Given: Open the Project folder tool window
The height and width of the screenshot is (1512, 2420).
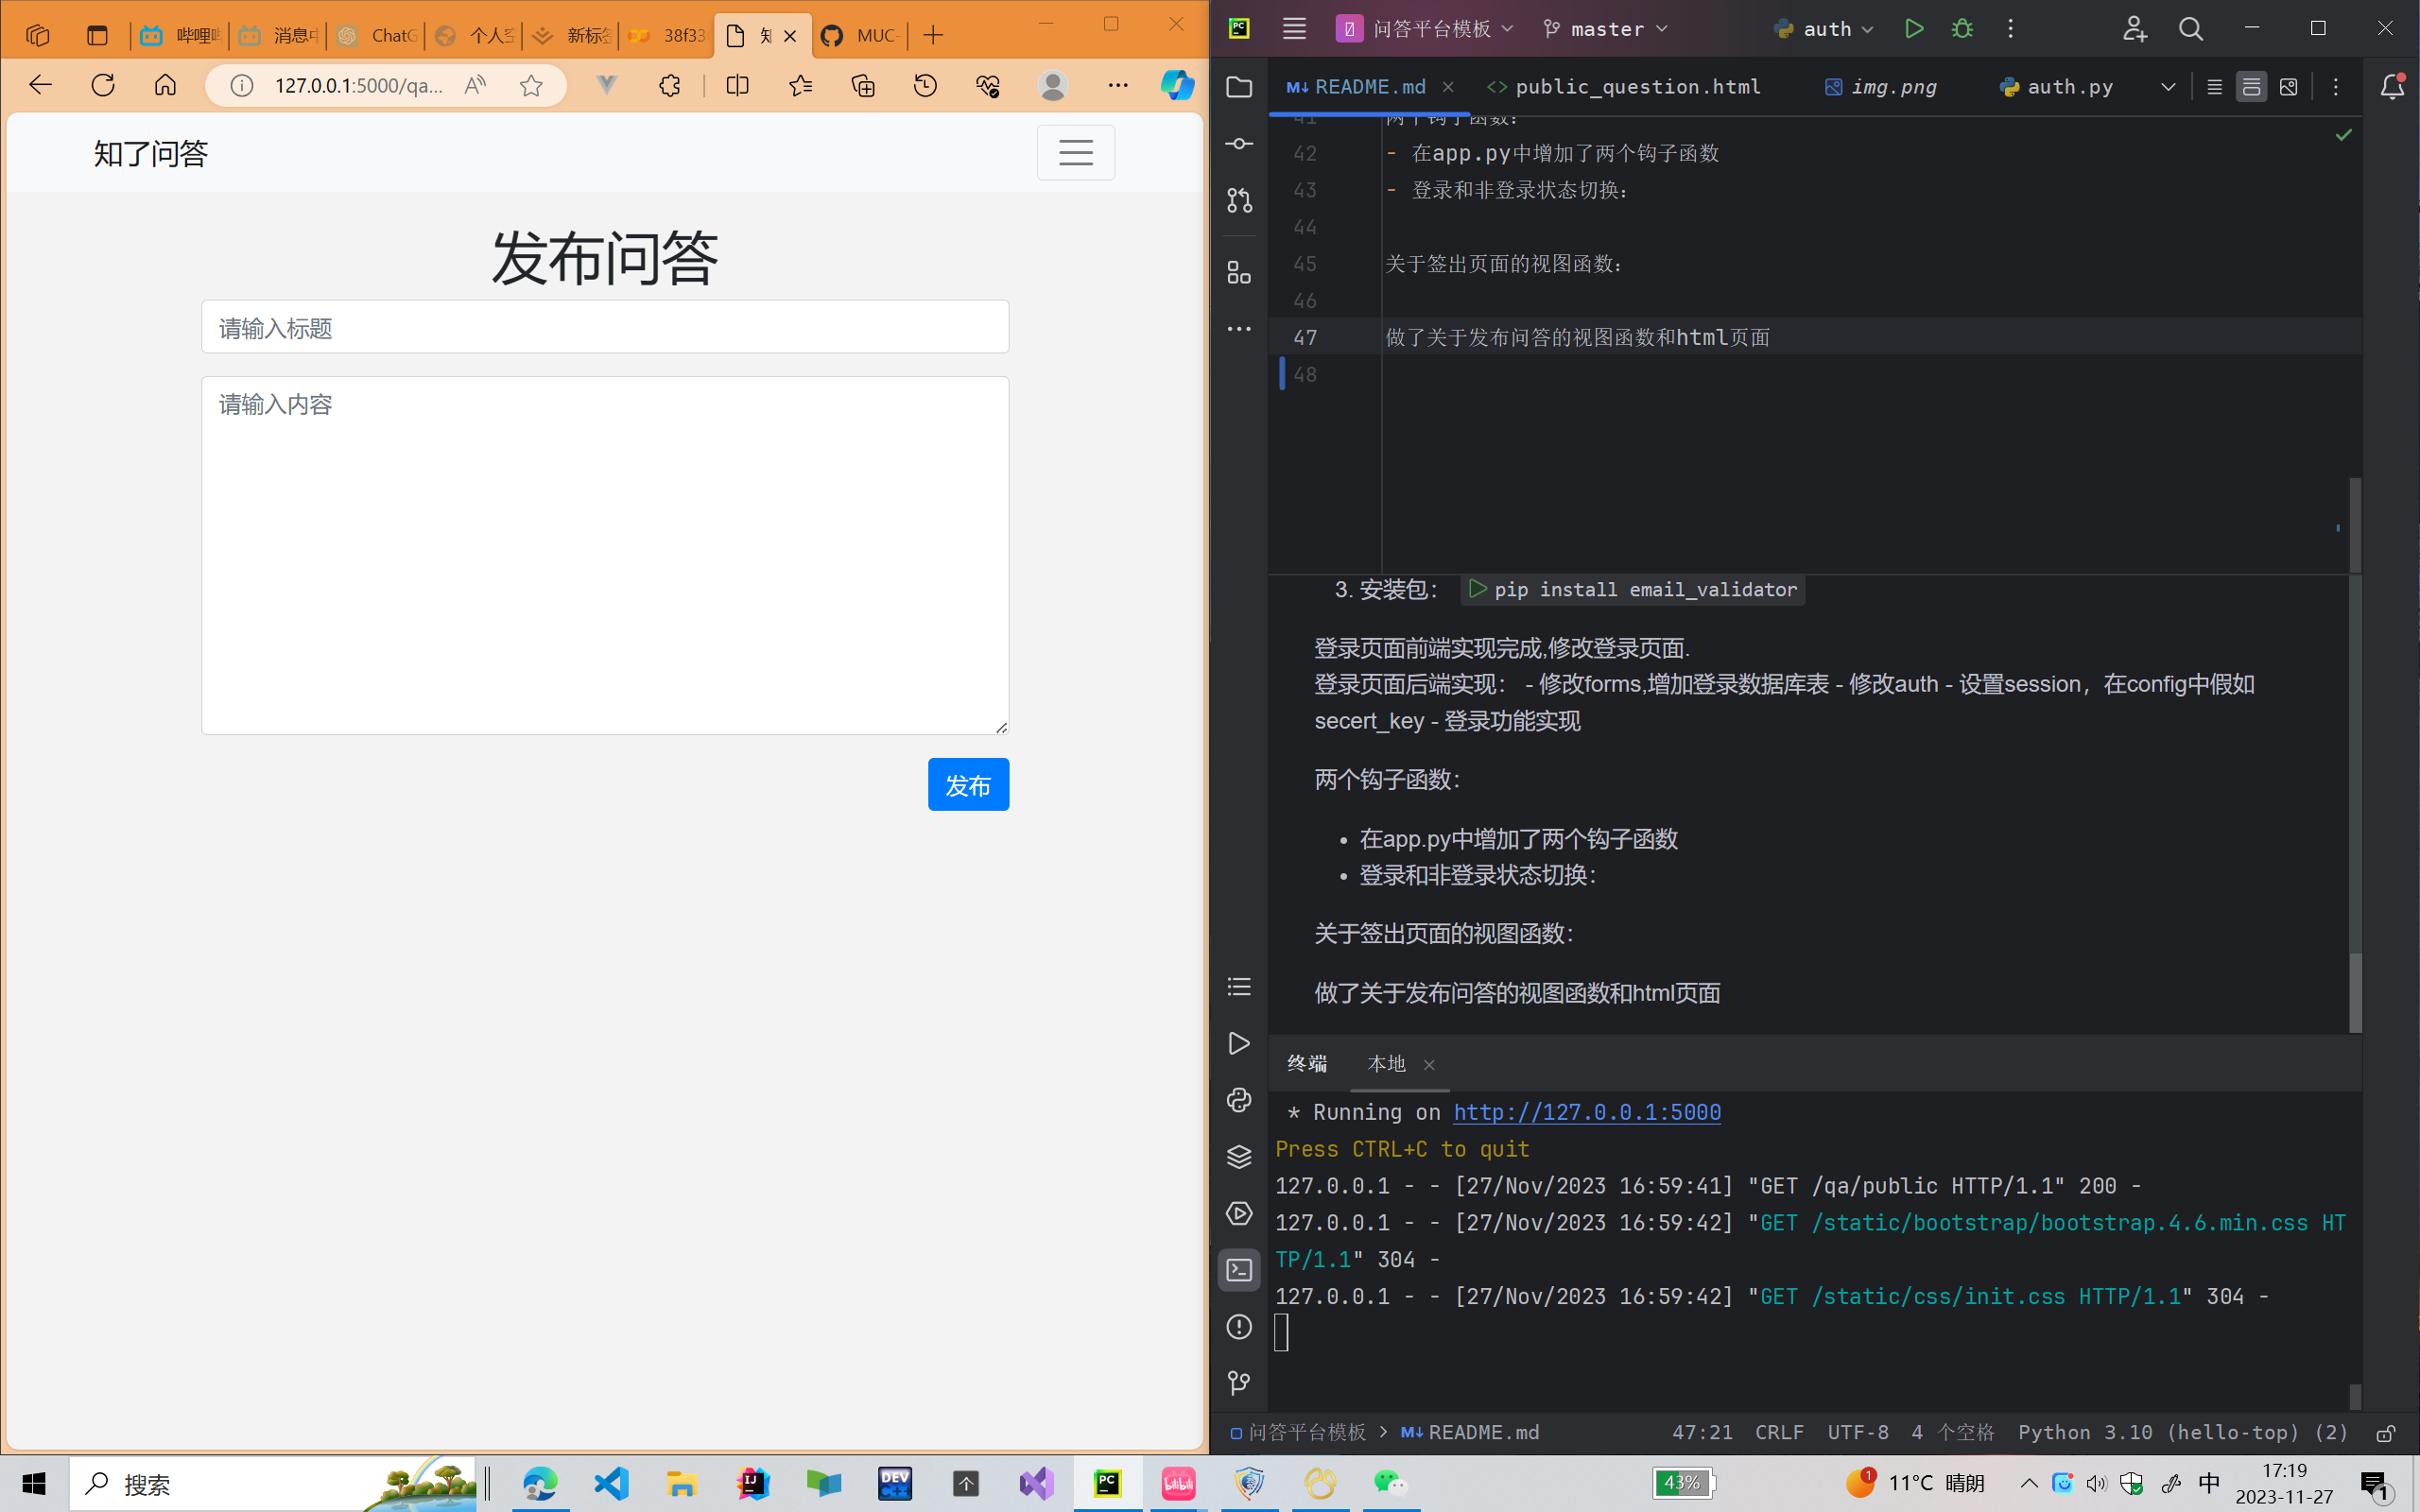Looking at the screenshot, I should click(1239, 87).
